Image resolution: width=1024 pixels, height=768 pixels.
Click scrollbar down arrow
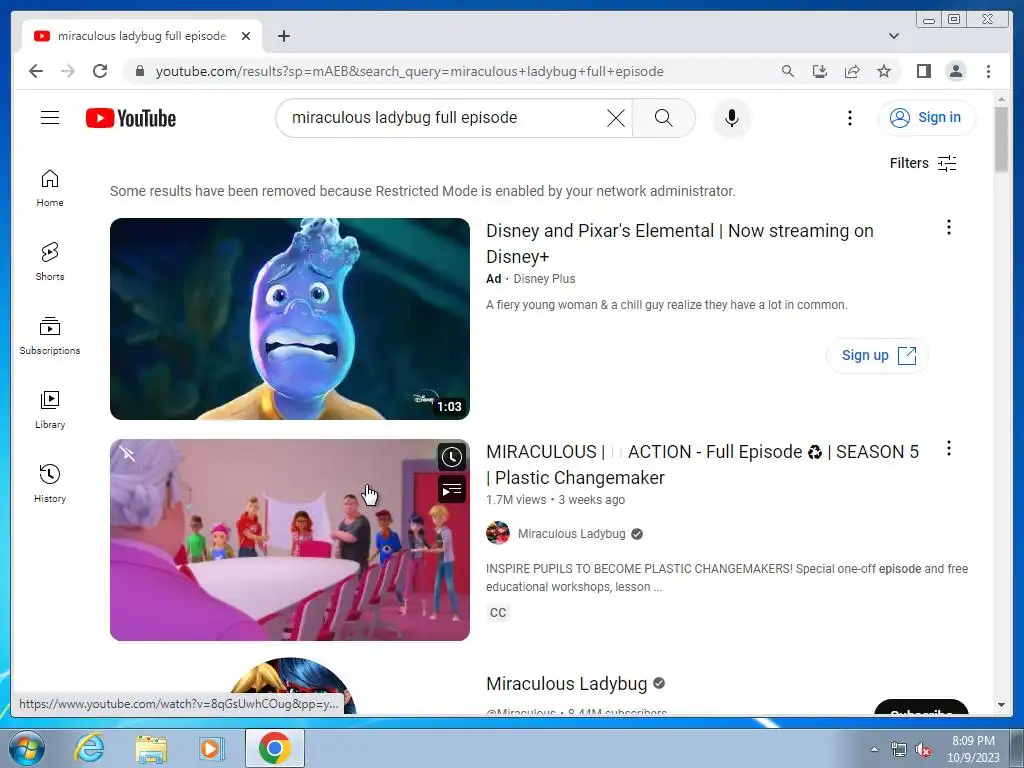click(1002, 705)
